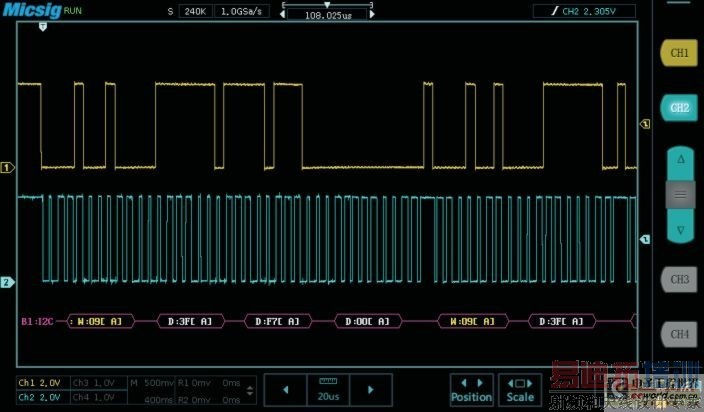Turn on the CH4 channel button
The width and height of the screenshot is (704, 412).
(679, 334)
